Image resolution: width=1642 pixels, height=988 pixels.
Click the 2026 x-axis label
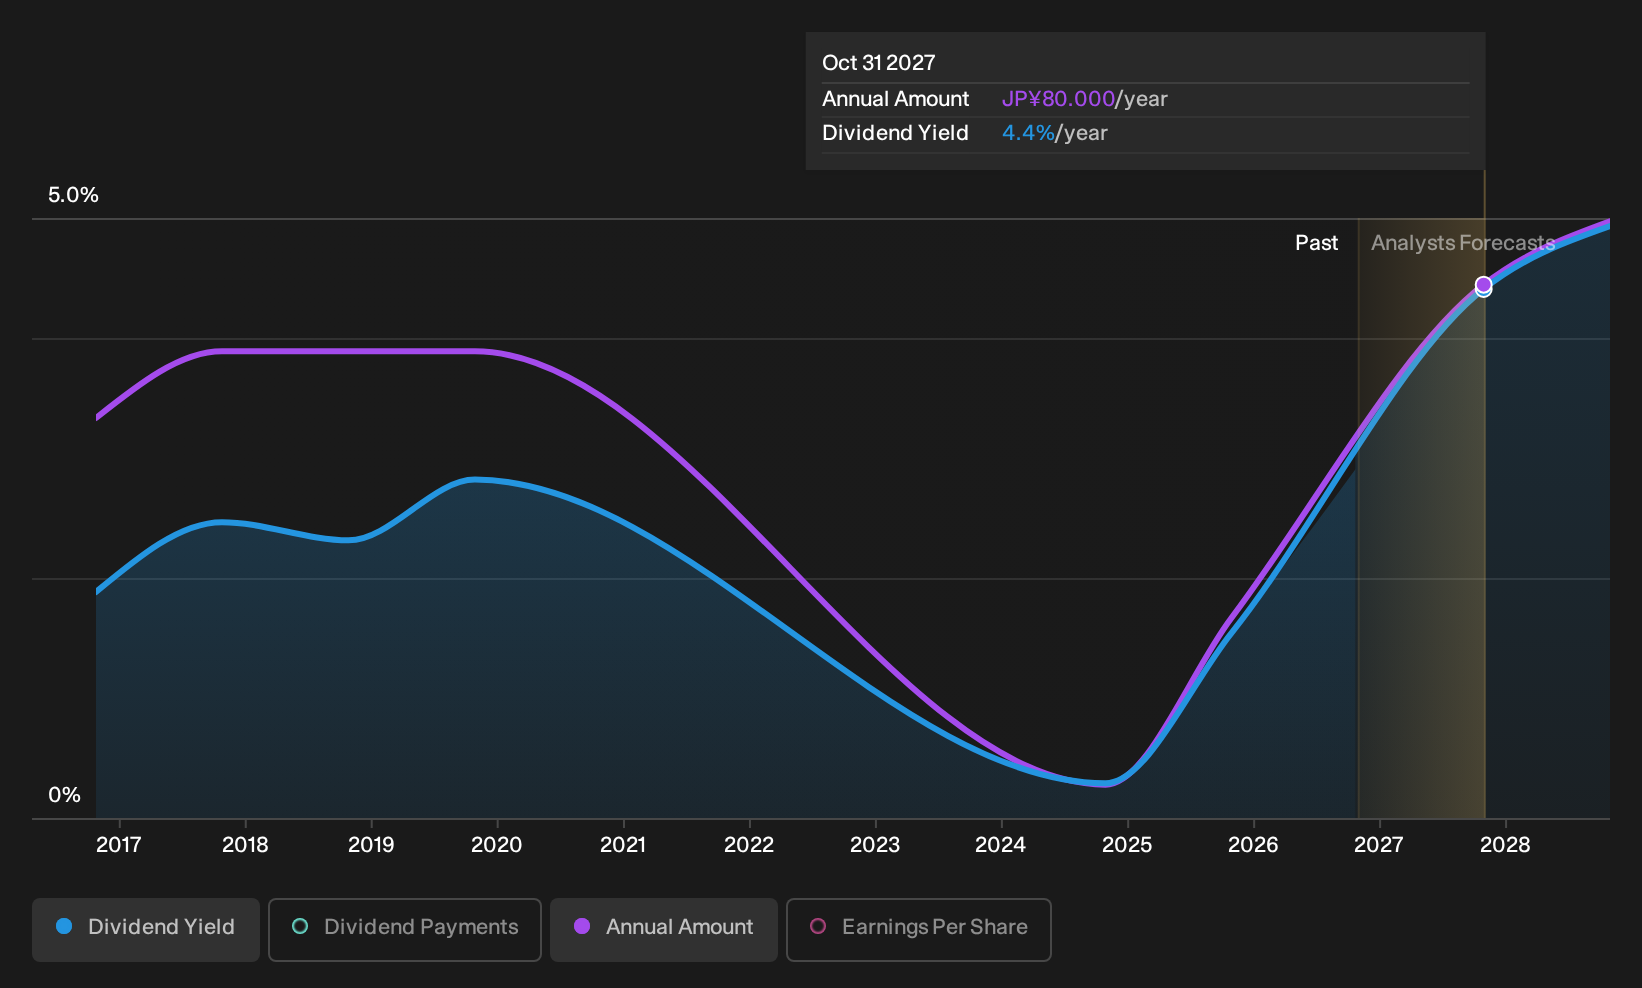(x=1253, y=845)
